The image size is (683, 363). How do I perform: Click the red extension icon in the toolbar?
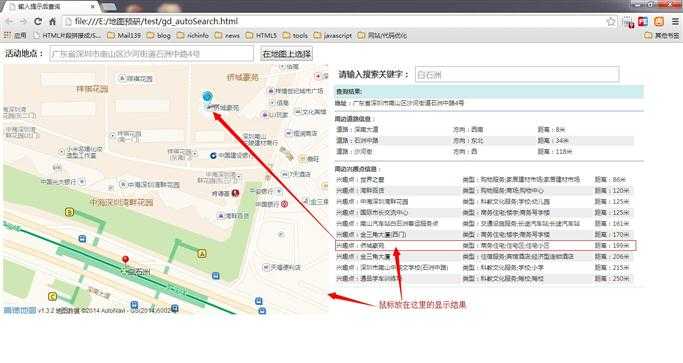click(643, 21)
